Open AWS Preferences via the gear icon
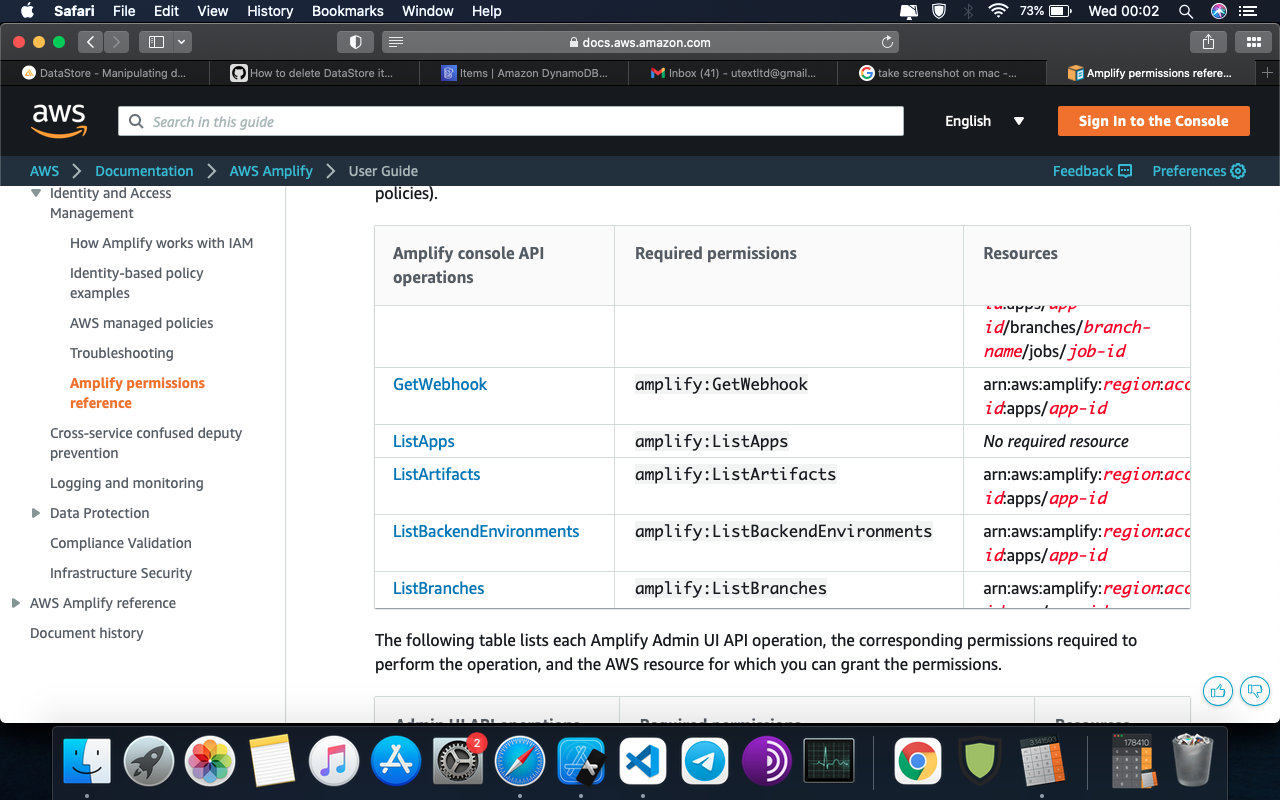The width and height of the screenshot is (1280, 800). pos(1238,171)
